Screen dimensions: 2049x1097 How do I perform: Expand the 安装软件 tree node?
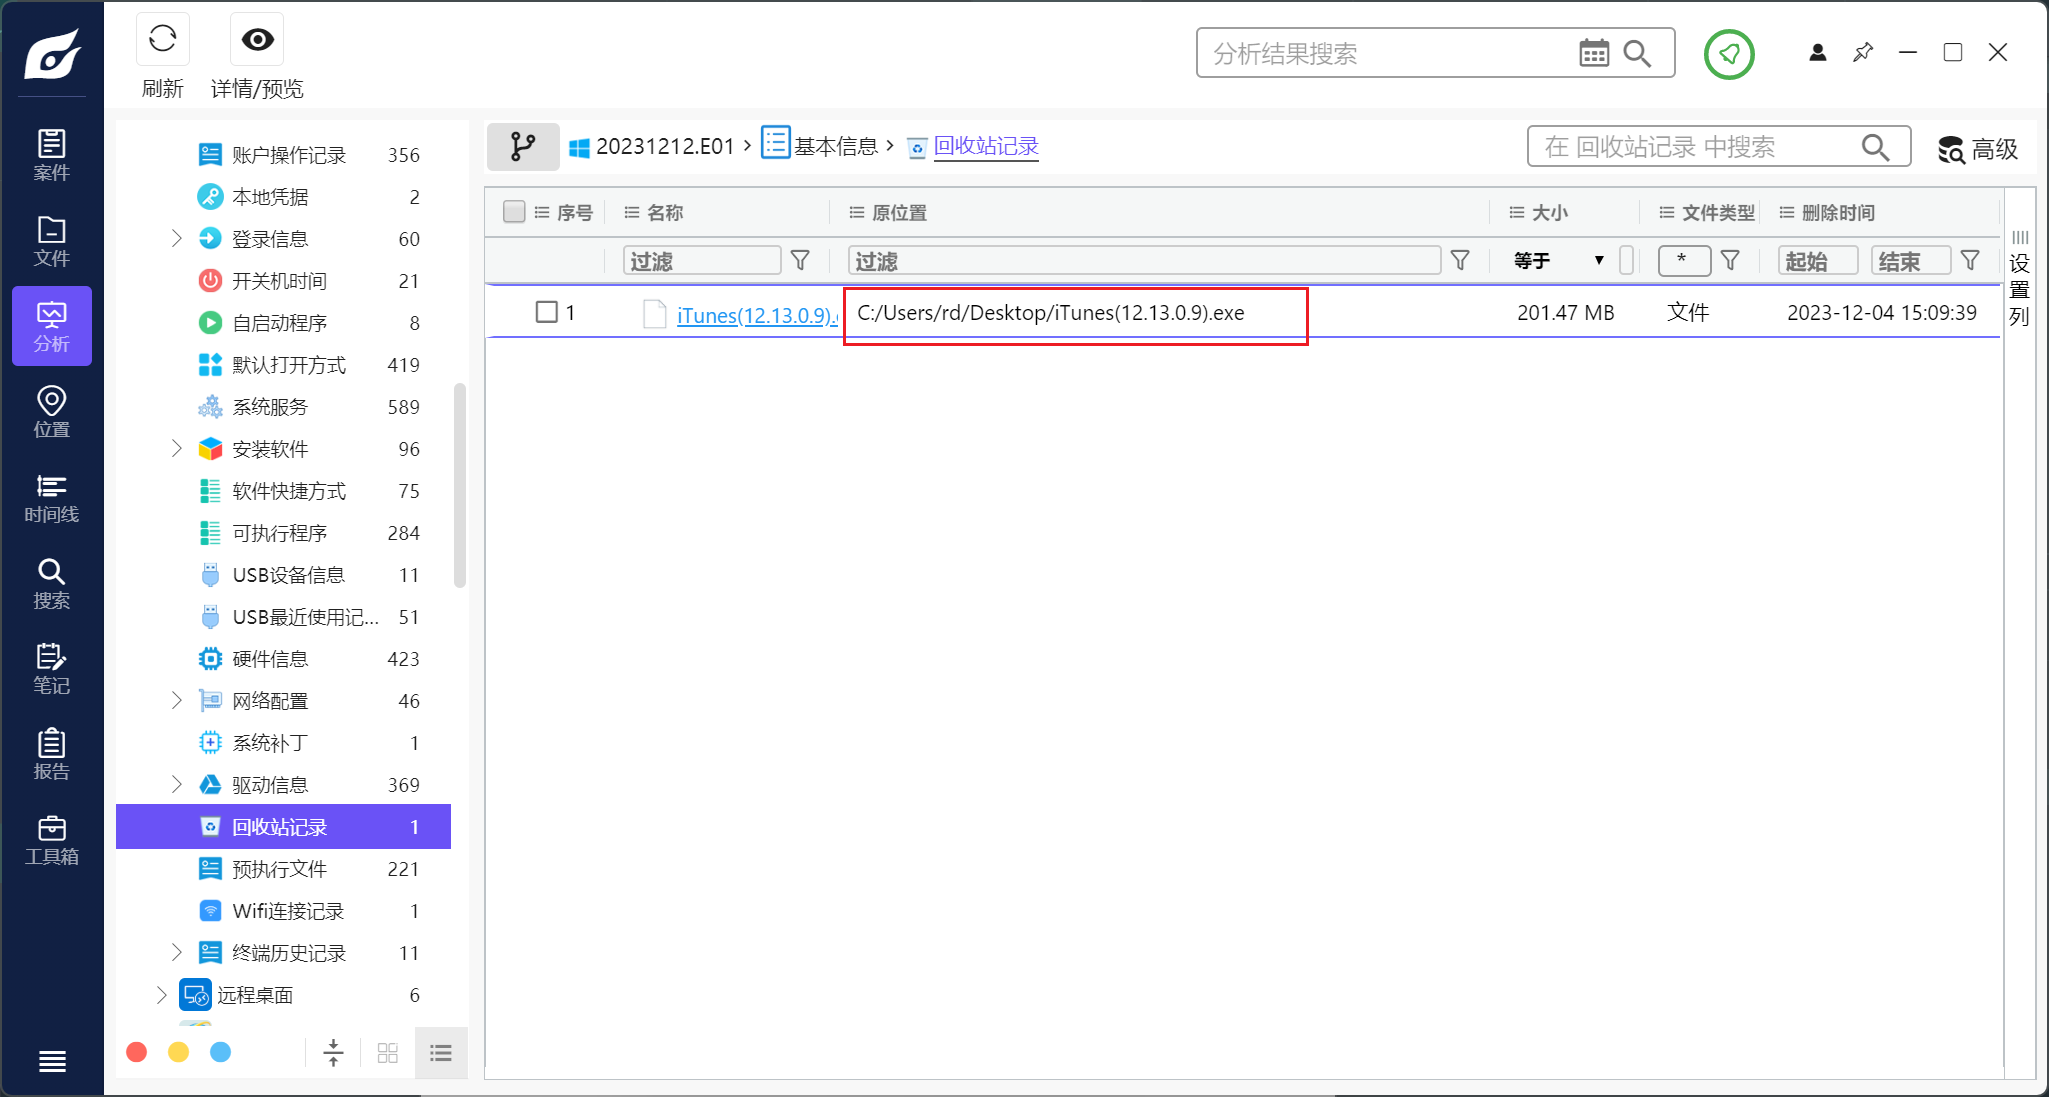pos(176,449)
